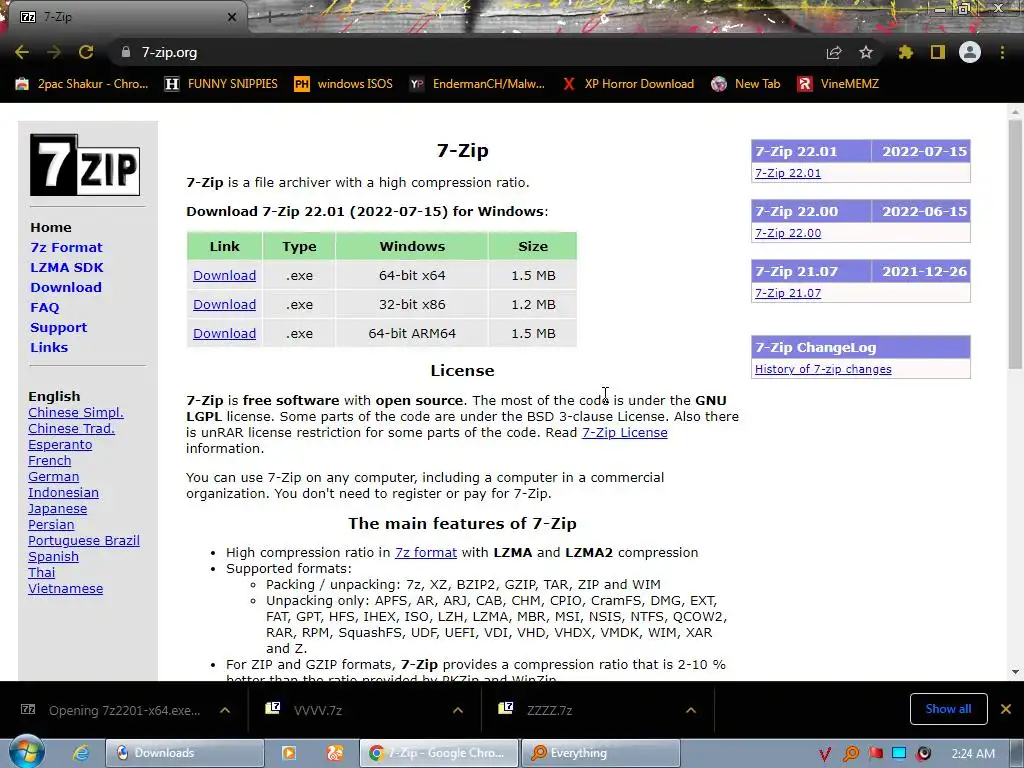Download the 64-bit ARM64 installer
Viewport: 1024px width, 768px height.
[225, 333]
